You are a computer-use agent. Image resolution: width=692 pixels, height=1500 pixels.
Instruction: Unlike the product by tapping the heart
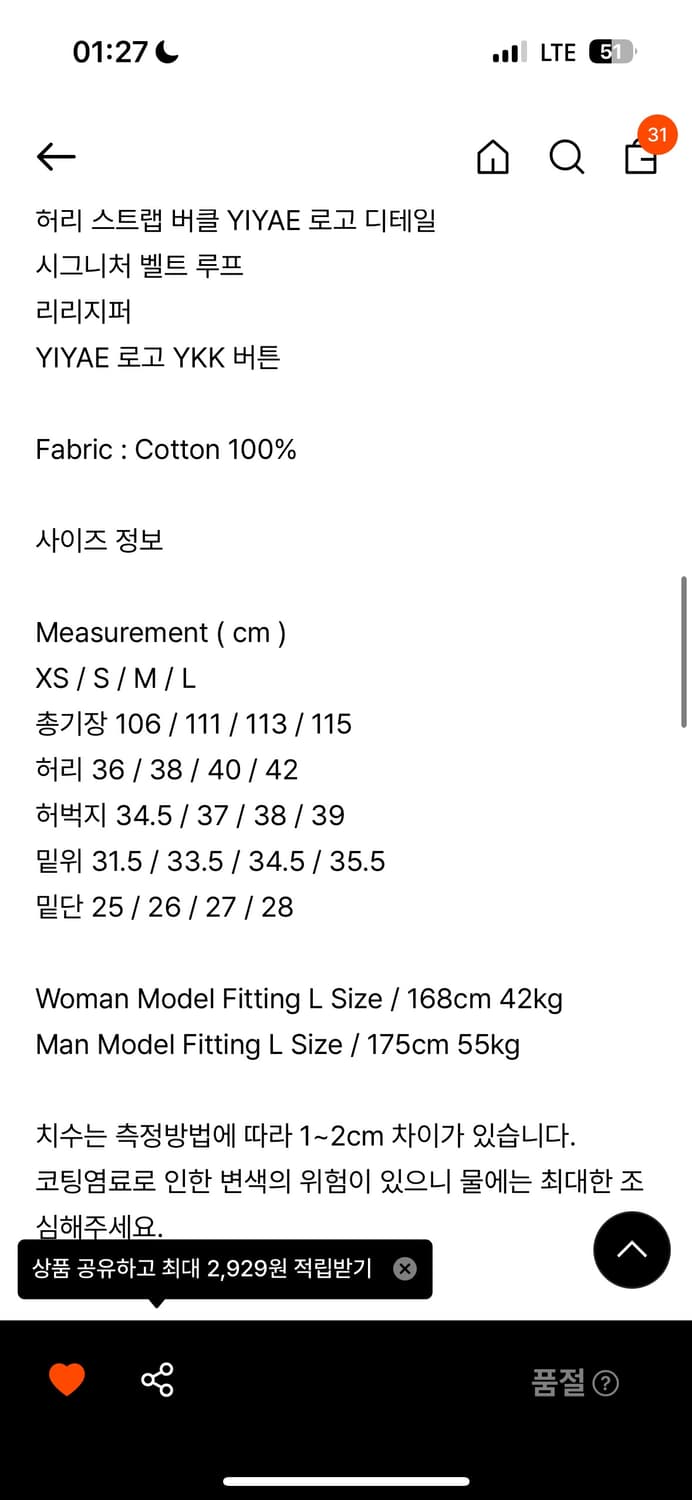click(x=66, y=1379)
